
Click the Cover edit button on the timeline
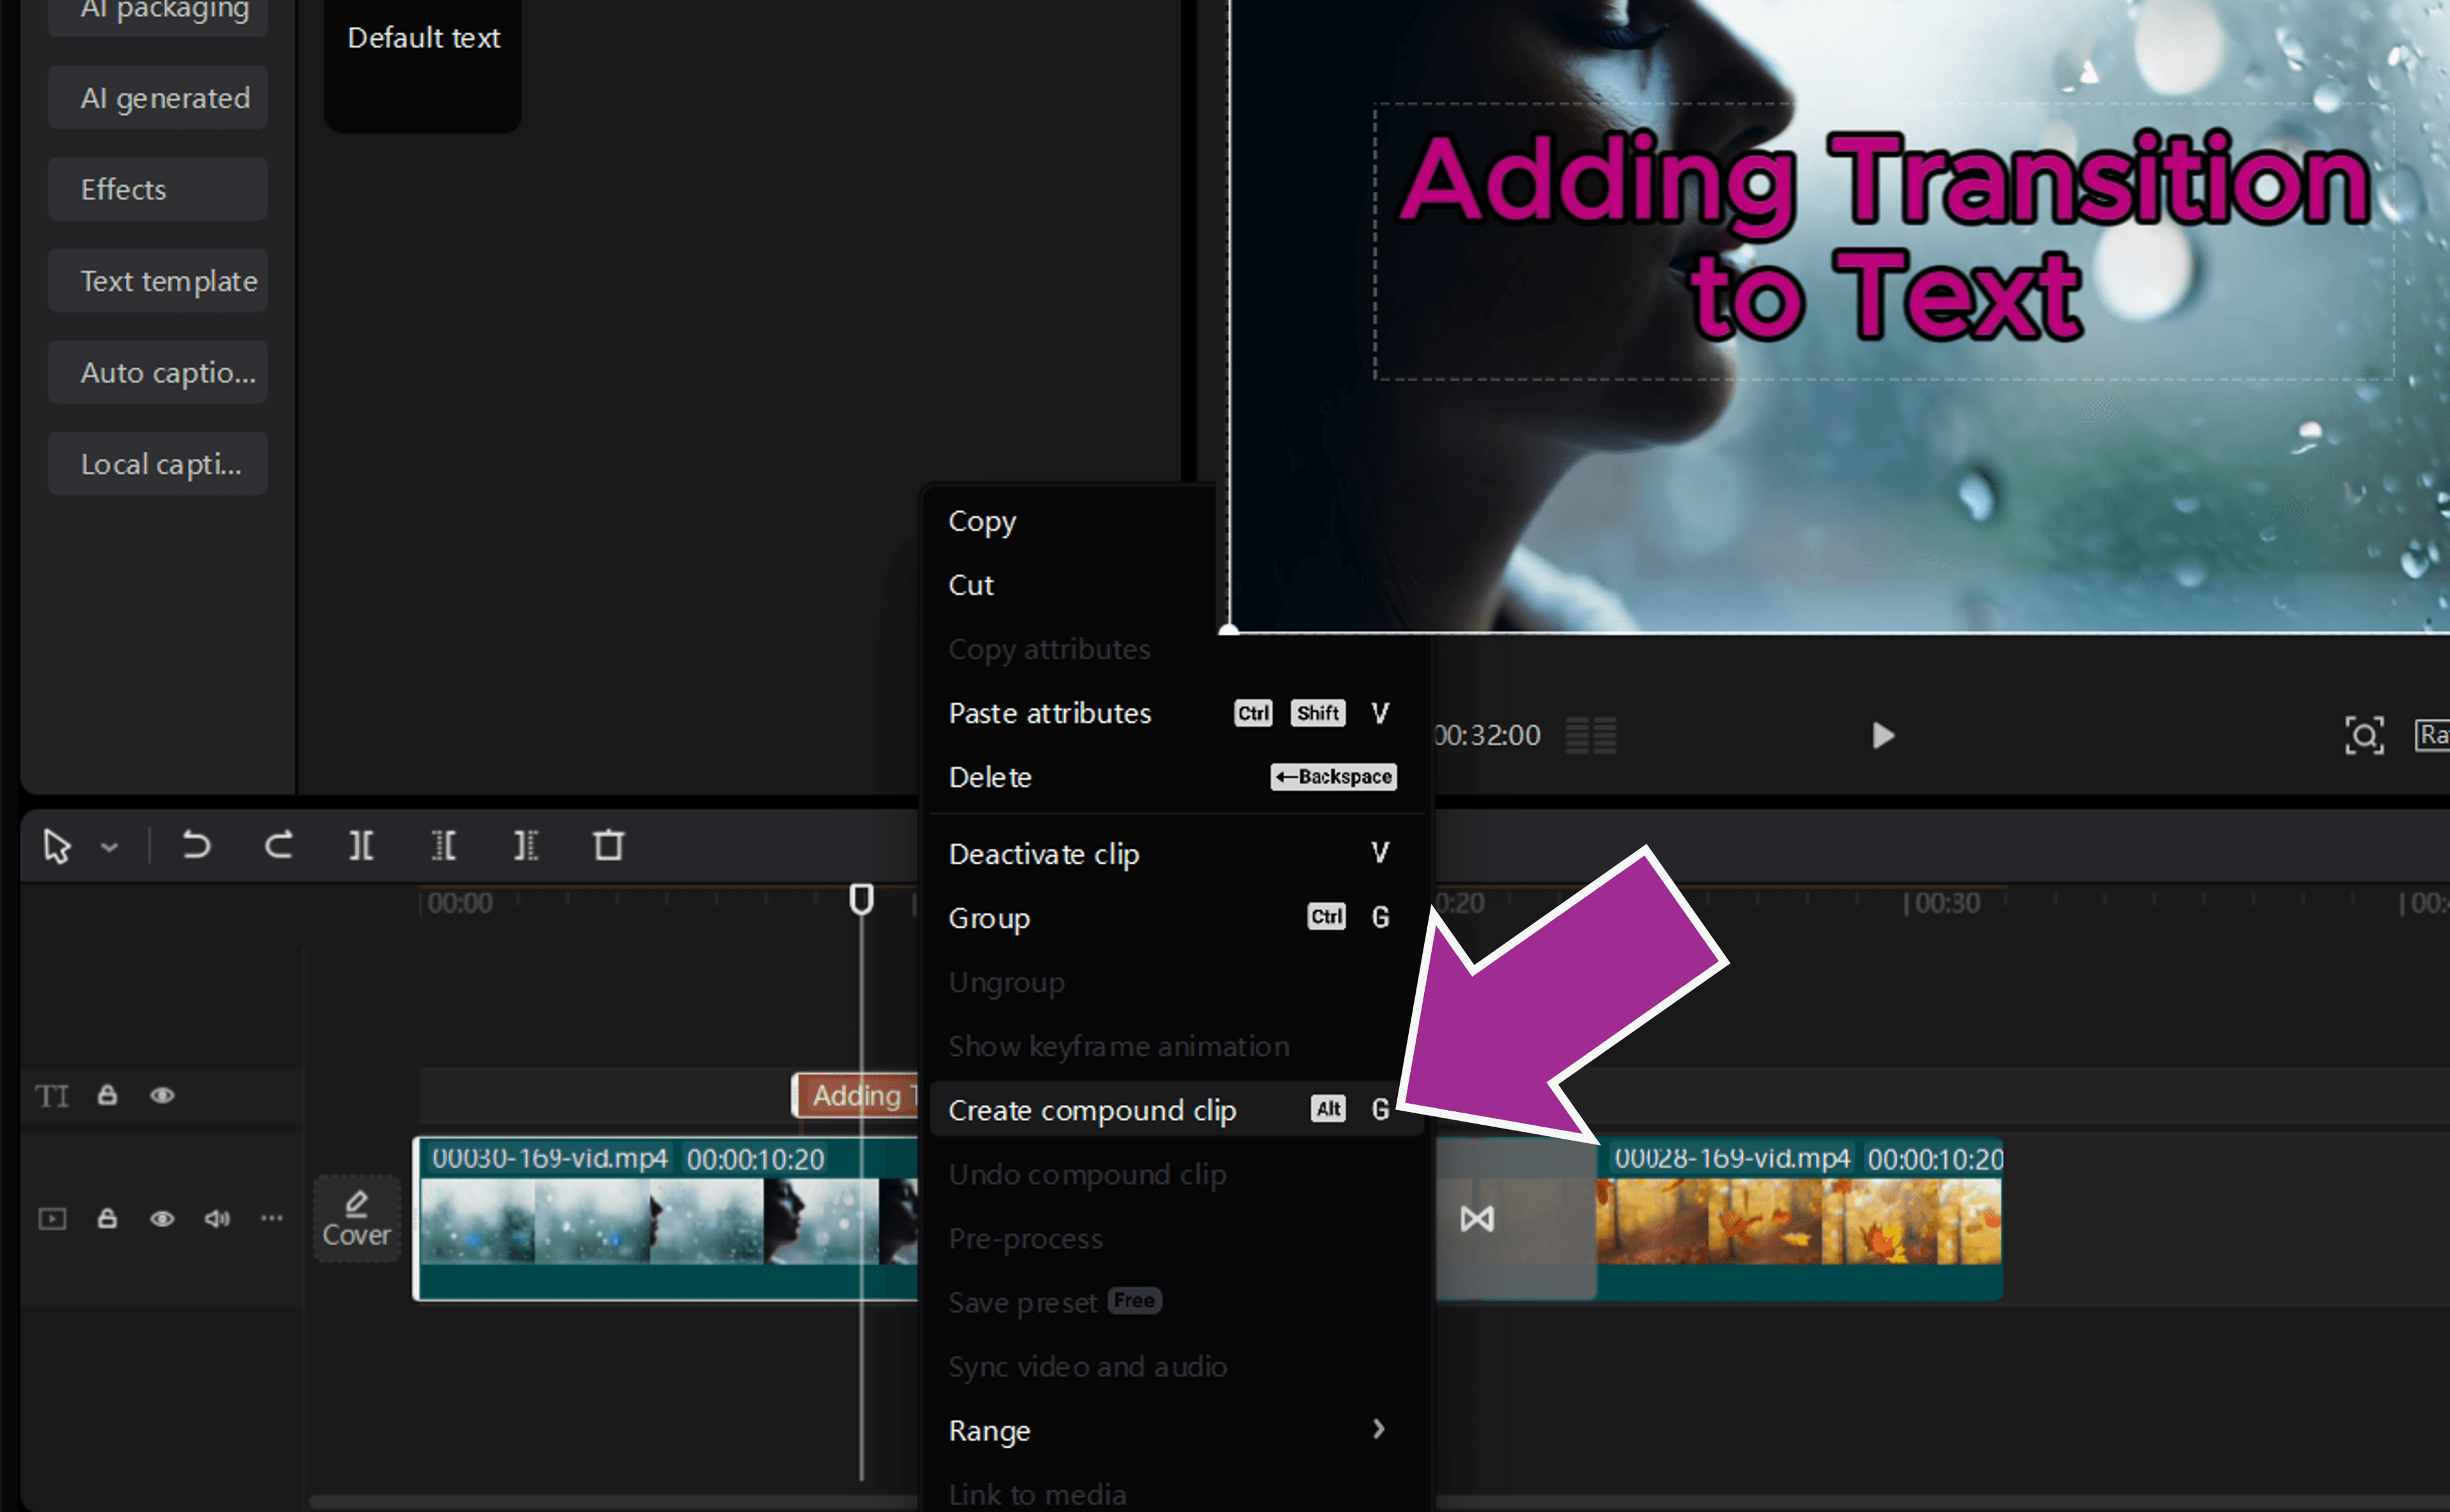tap(356, 1218)
